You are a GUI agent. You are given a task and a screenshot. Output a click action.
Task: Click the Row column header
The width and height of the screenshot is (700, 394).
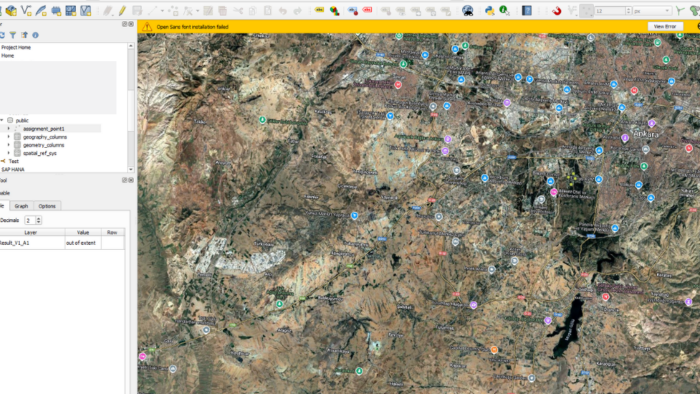coord(112,232)
